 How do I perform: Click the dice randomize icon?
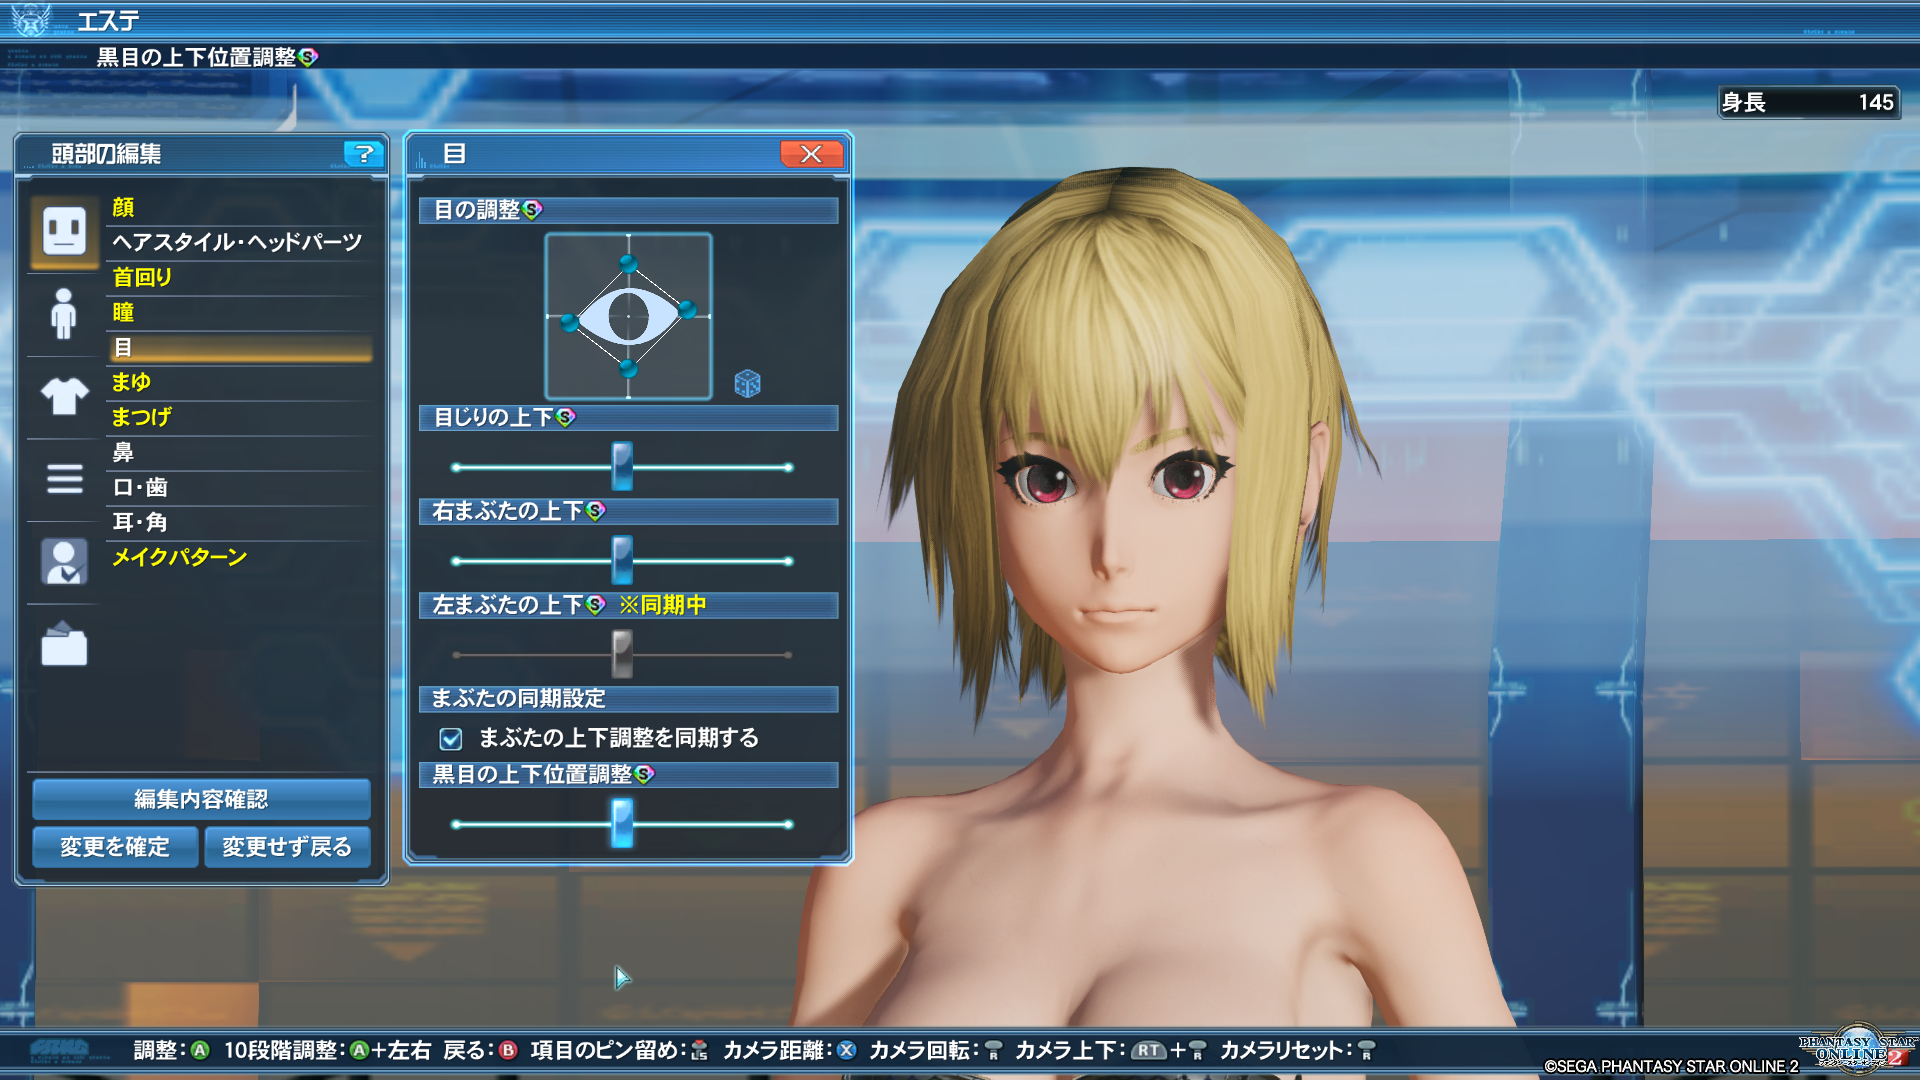pyautogui.click(x=747, y=384)
